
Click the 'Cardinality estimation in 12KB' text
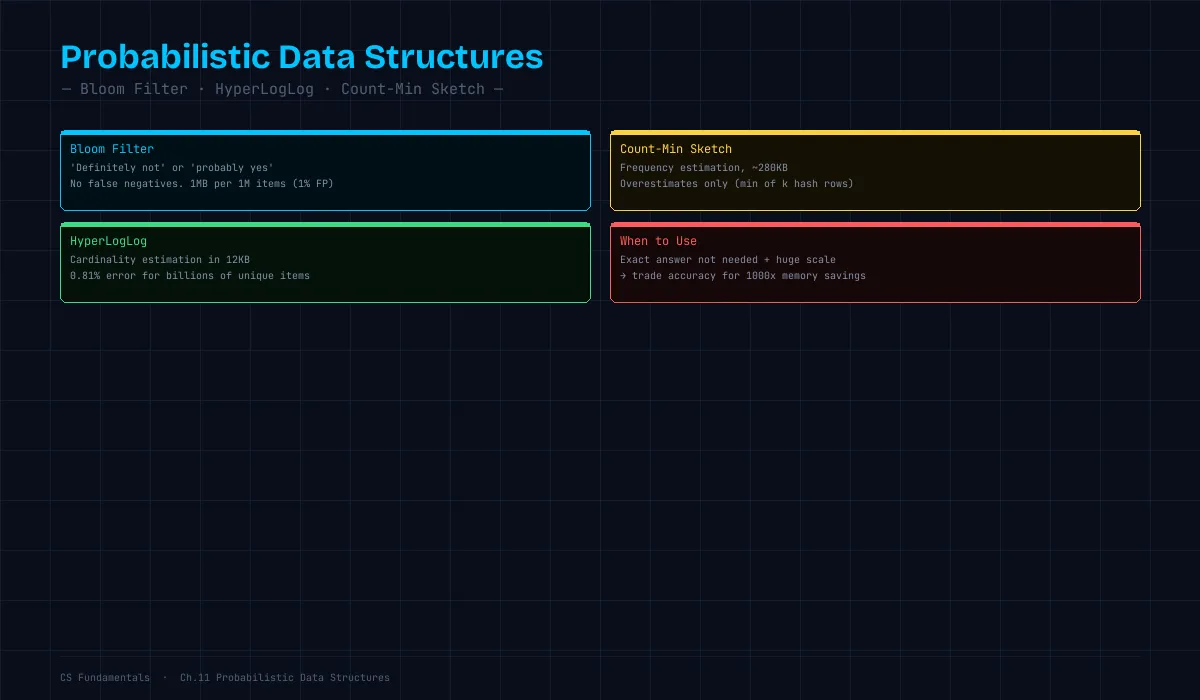pos(160,260)
